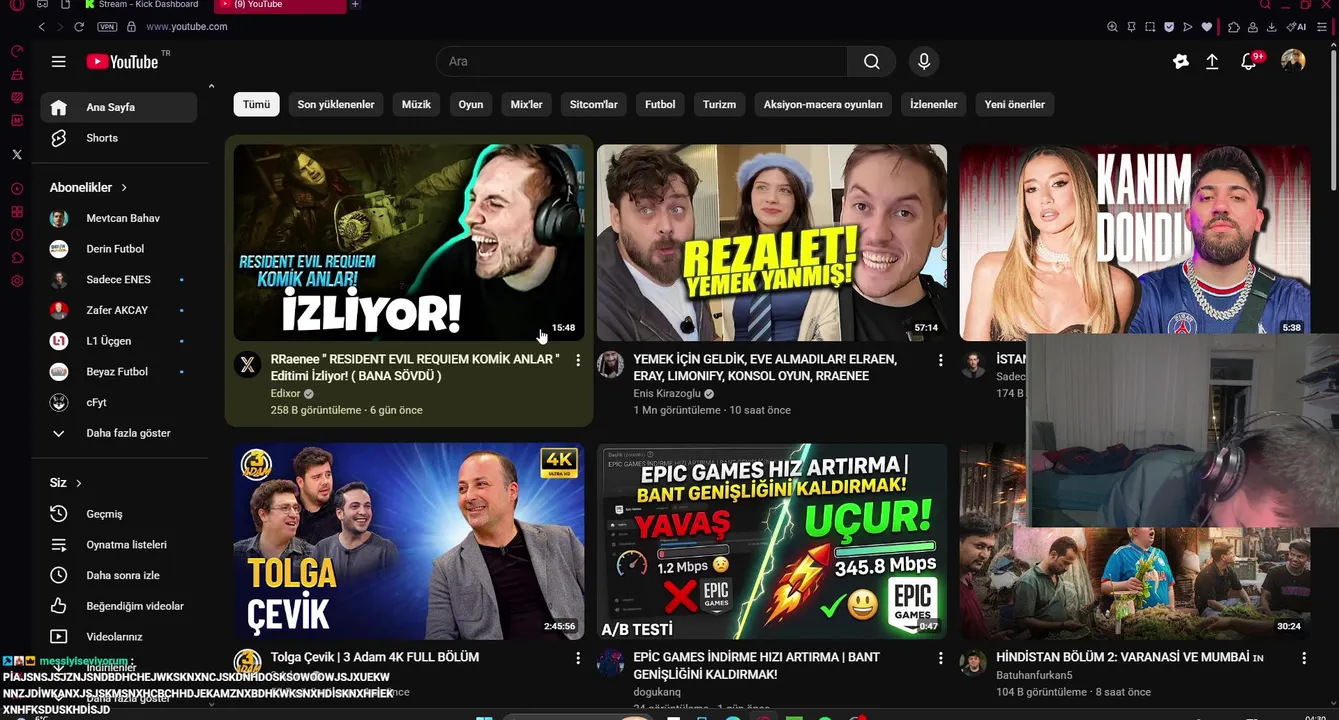
Task: Click the search magnifier button
Action: click(871, 62)
